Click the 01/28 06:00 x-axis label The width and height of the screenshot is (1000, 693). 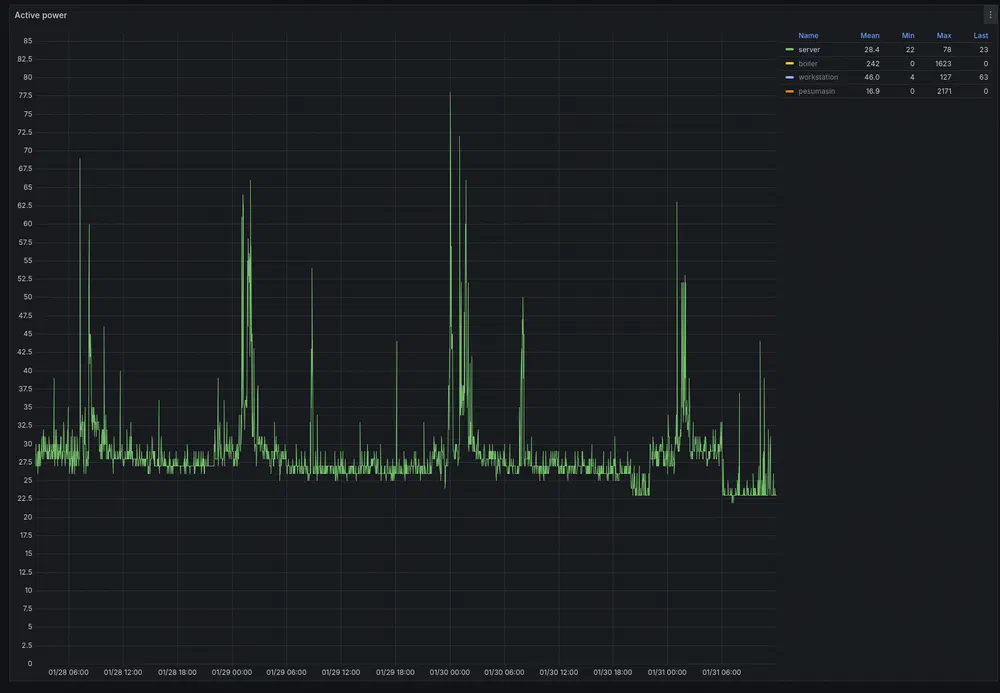(x=68, y=672)
